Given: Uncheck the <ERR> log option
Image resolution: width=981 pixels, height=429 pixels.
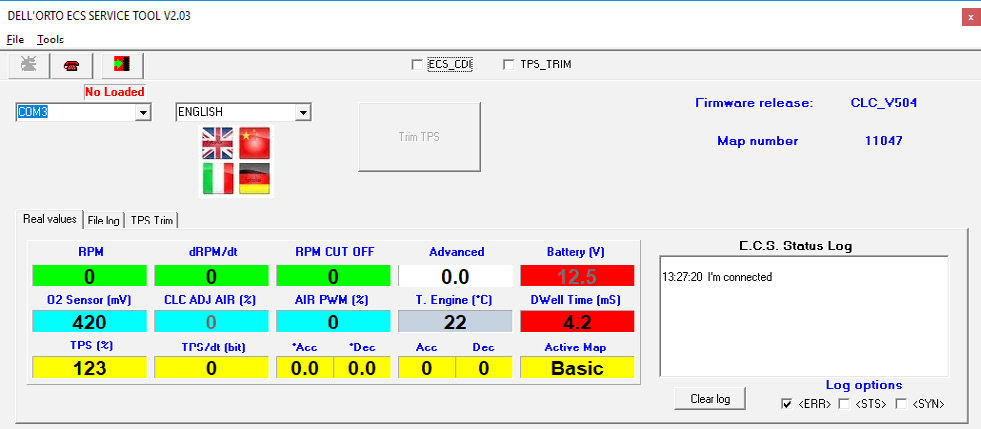Looking at the screenshot, I should 787,404.
